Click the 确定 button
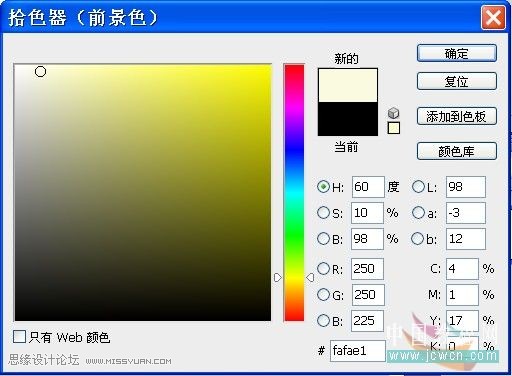Screen dimensions: 512x376 [457, 53]
